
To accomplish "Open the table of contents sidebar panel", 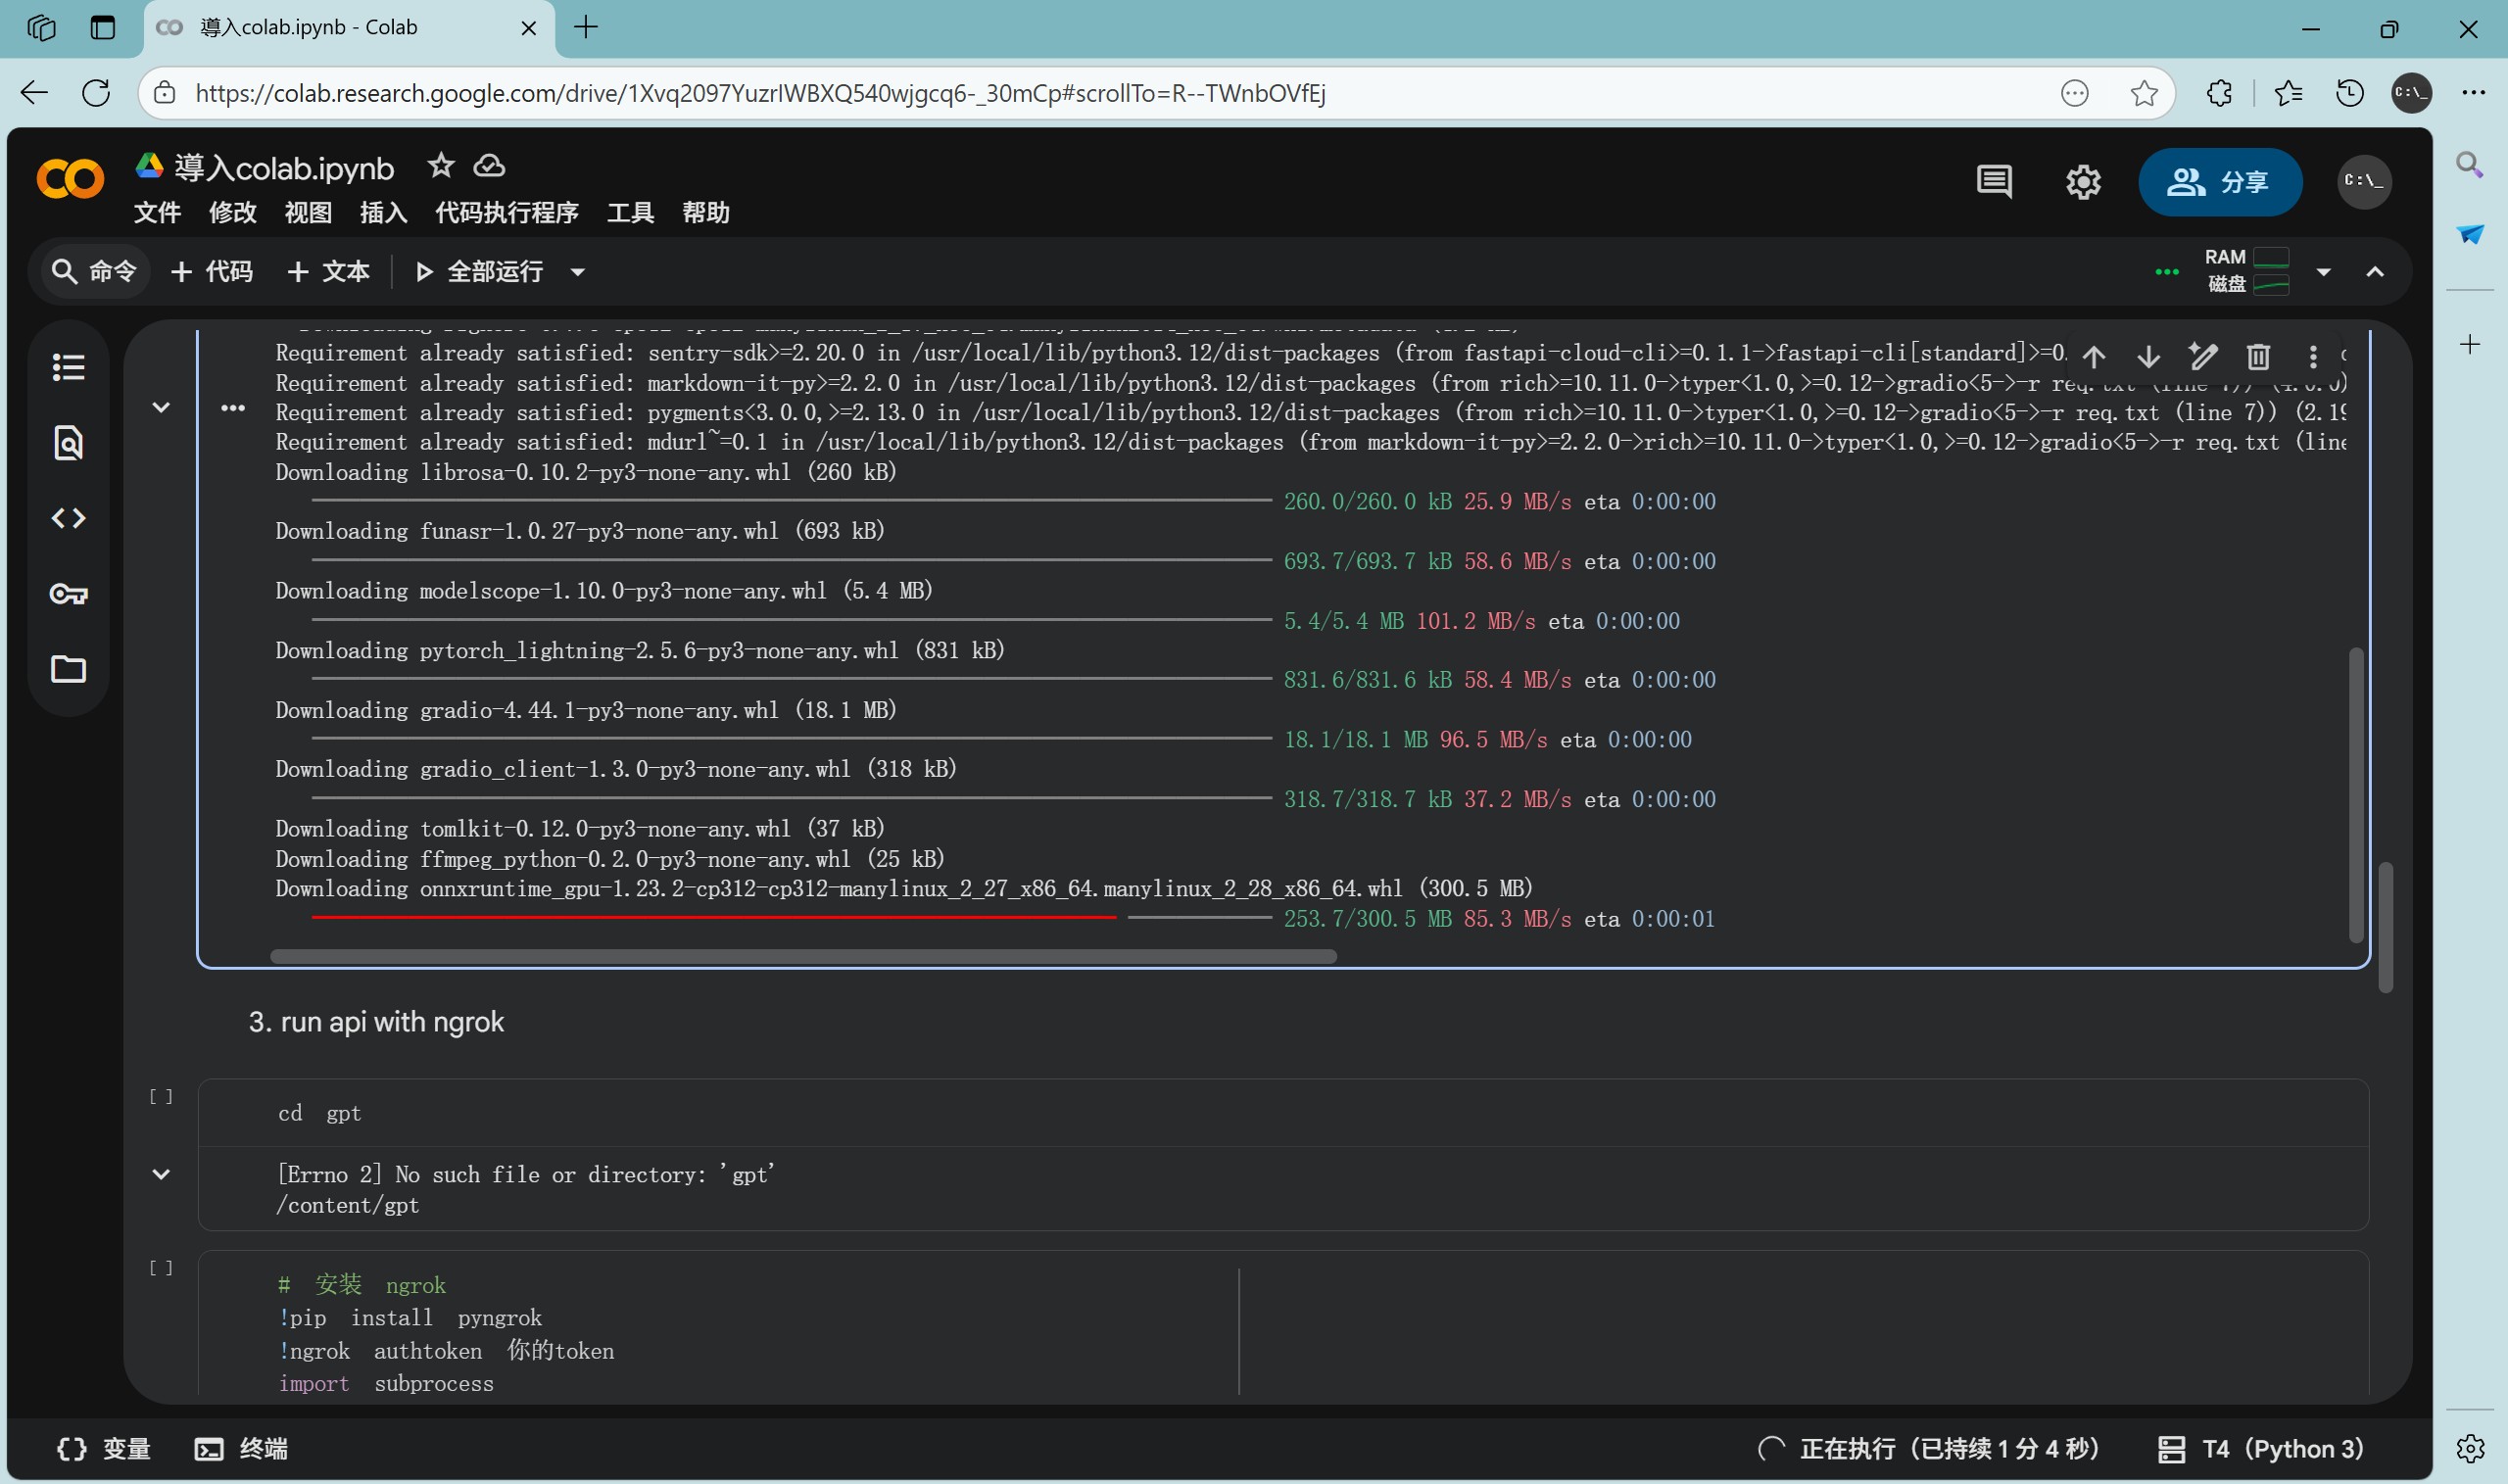I will 68,367.
